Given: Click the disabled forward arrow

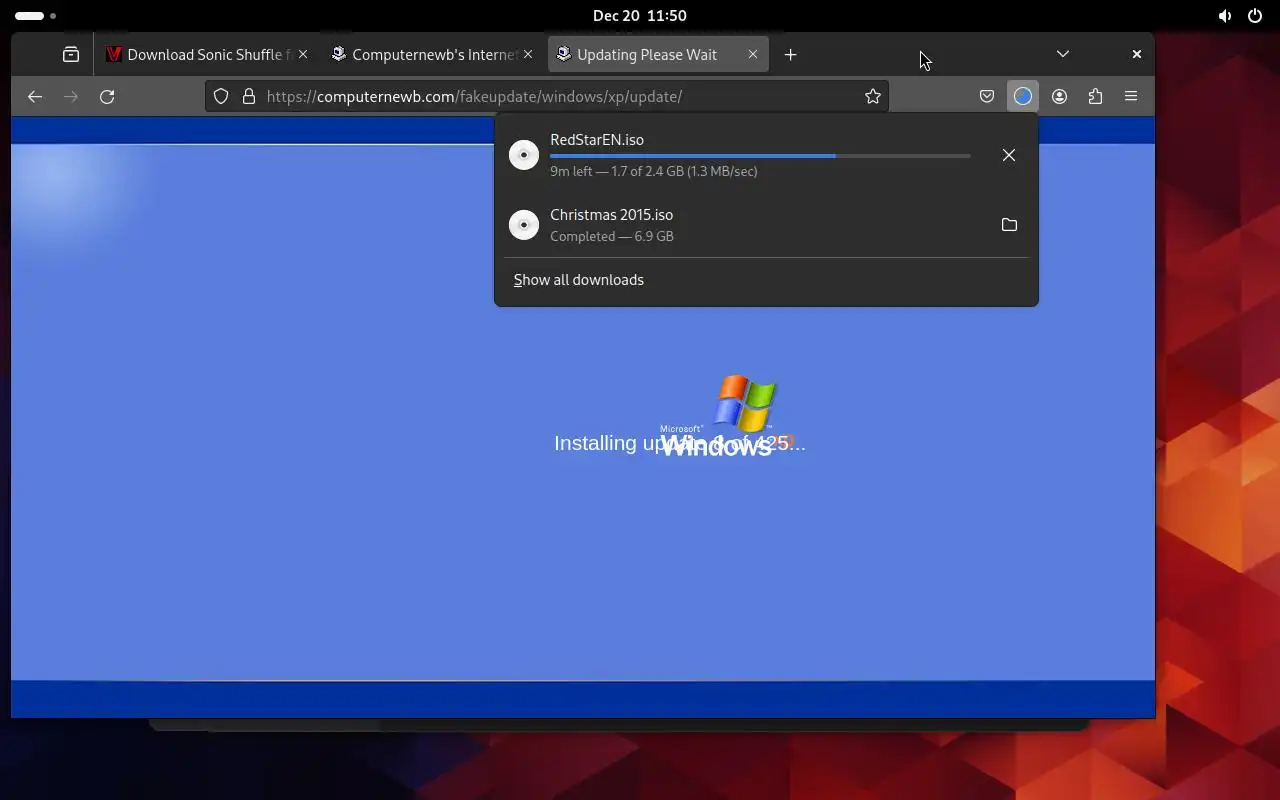Looking at the screenshot, I should 71,97.
